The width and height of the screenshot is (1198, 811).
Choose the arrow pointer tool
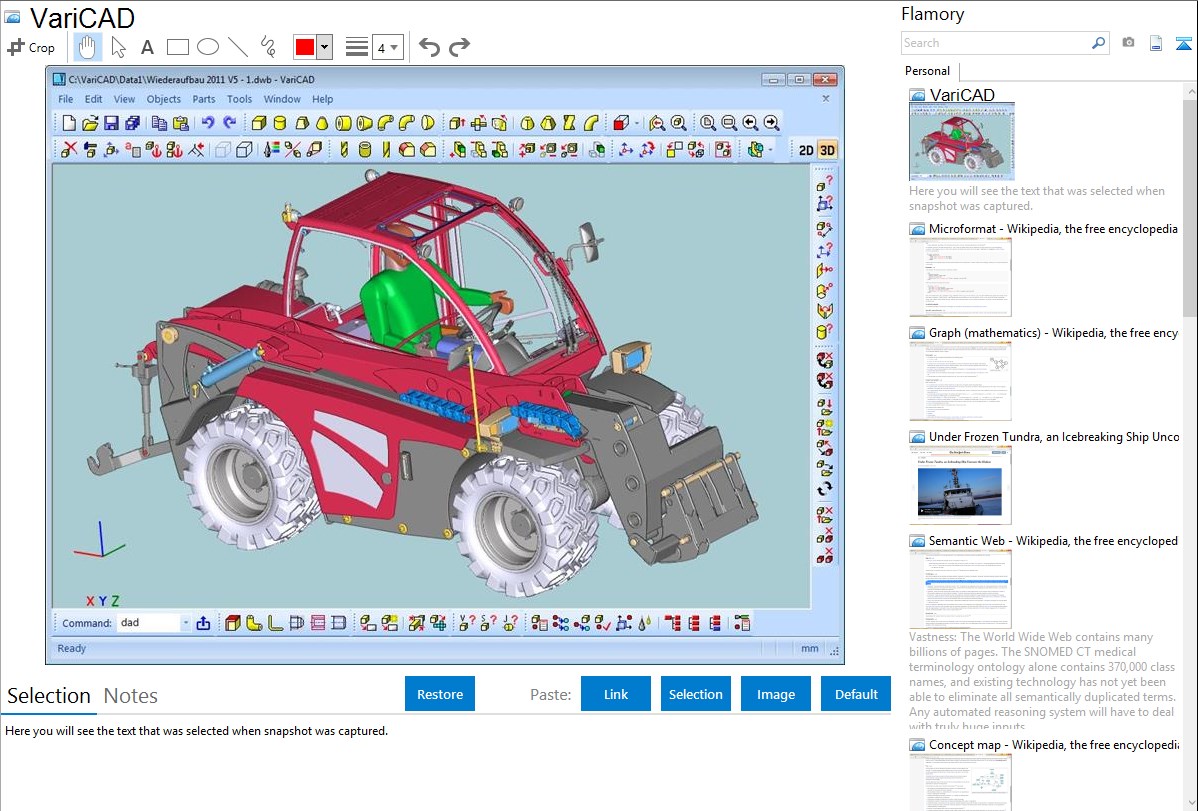(118, 47)
